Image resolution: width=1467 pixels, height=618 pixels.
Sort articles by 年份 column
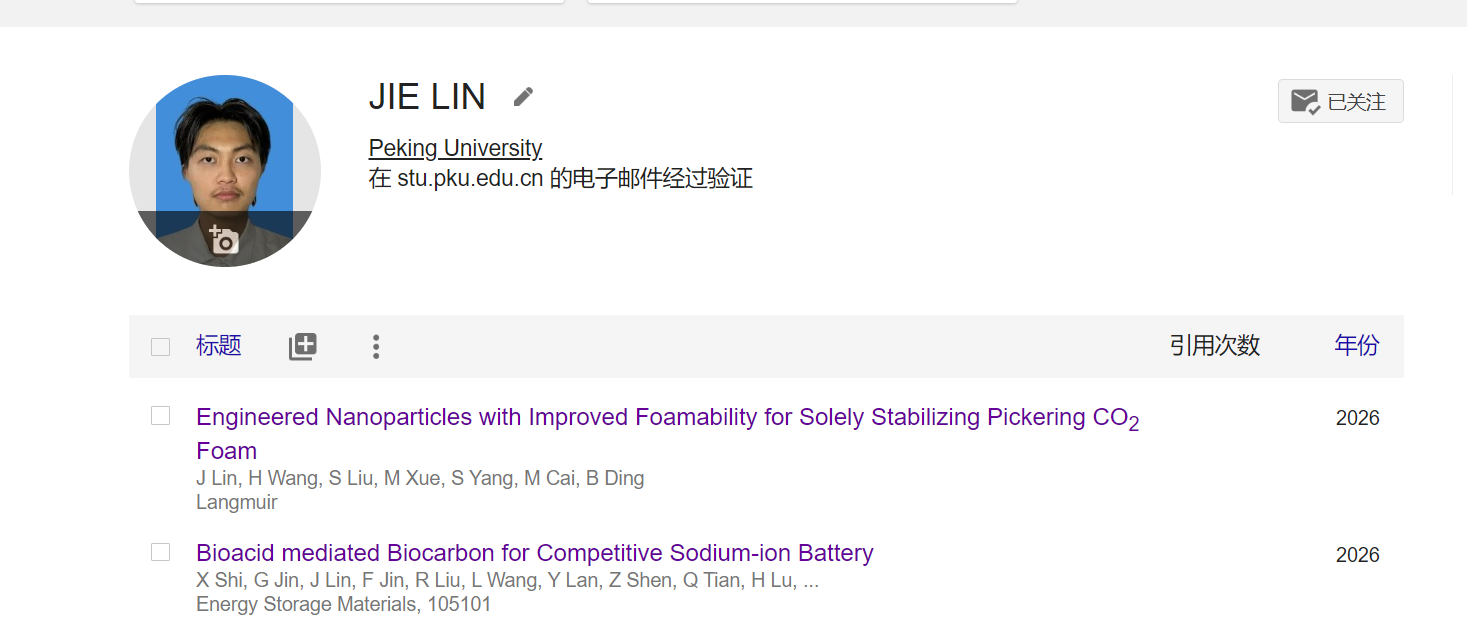pos(1356,346)
